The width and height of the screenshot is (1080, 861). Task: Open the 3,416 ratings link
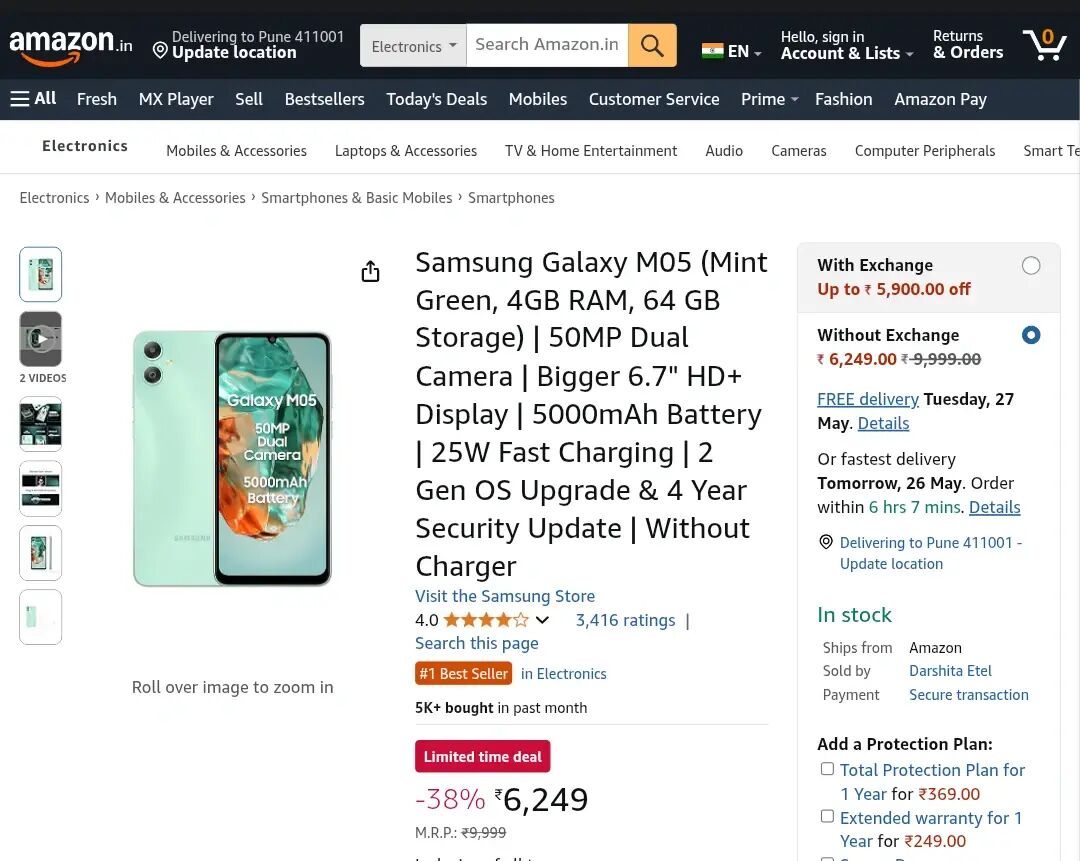[x=625, y=620]
